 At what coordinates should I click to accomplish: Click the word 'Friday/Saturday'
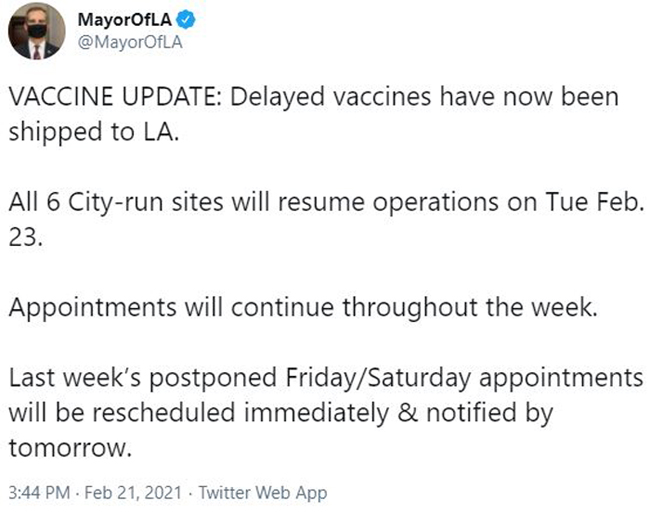[x=378, y=378]
